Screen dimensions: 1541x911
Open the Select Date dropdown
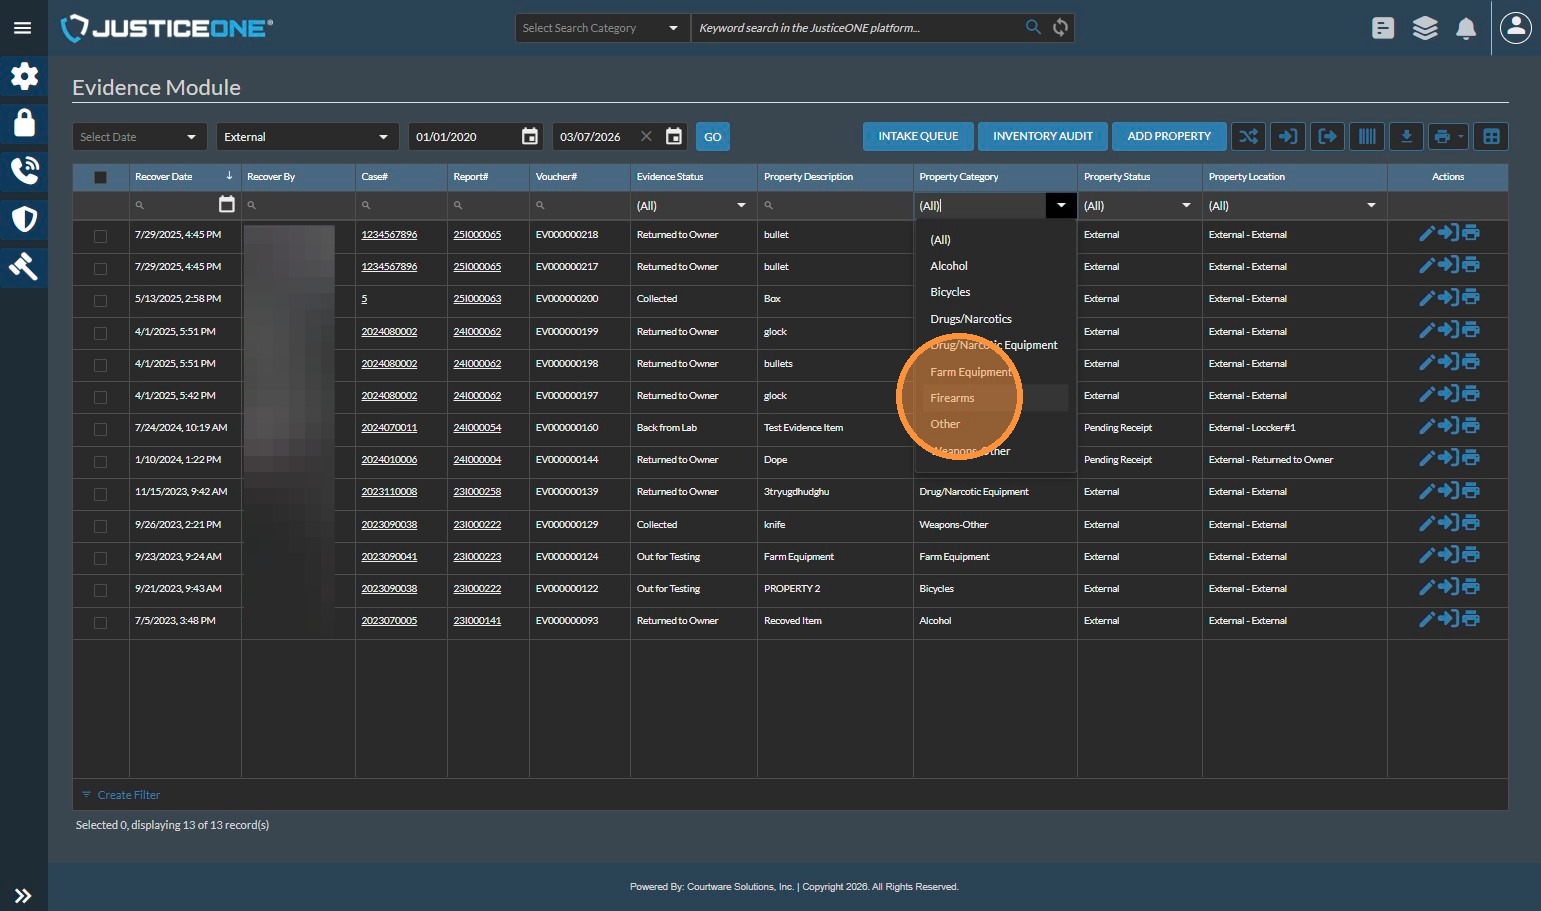pos(139,137)
